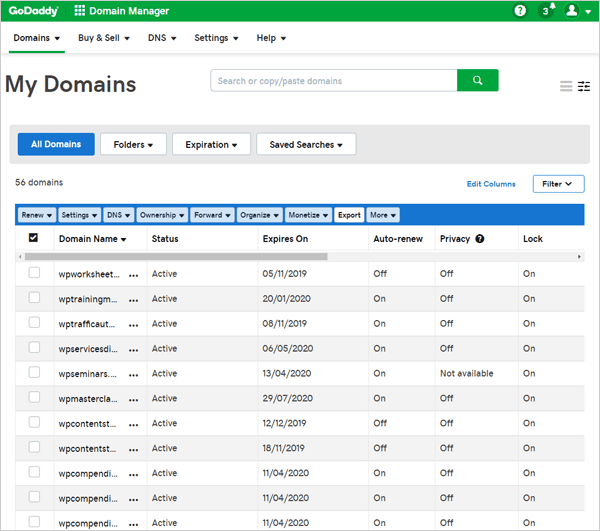600x531 pixels.
Task: Open options dots for wptrainingm row
Action: (134, 301)
